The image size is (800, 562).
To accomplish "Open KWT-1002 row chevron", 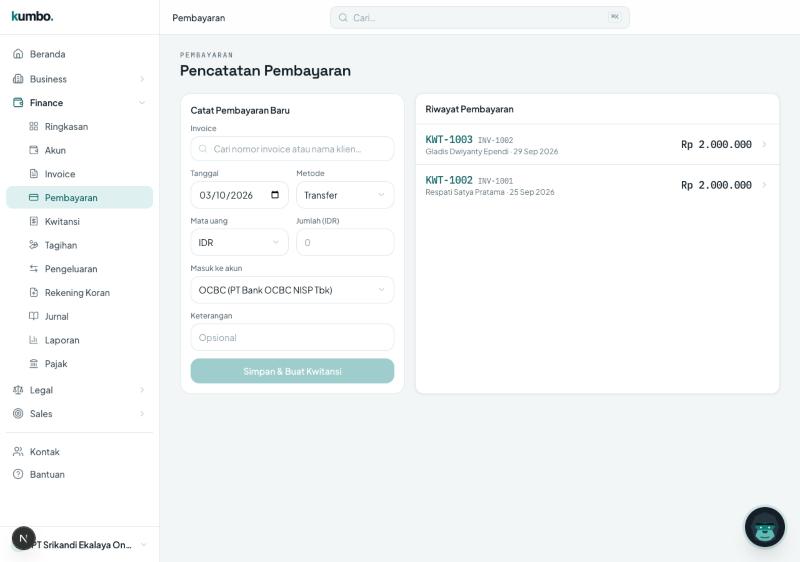I will point(764,185).
